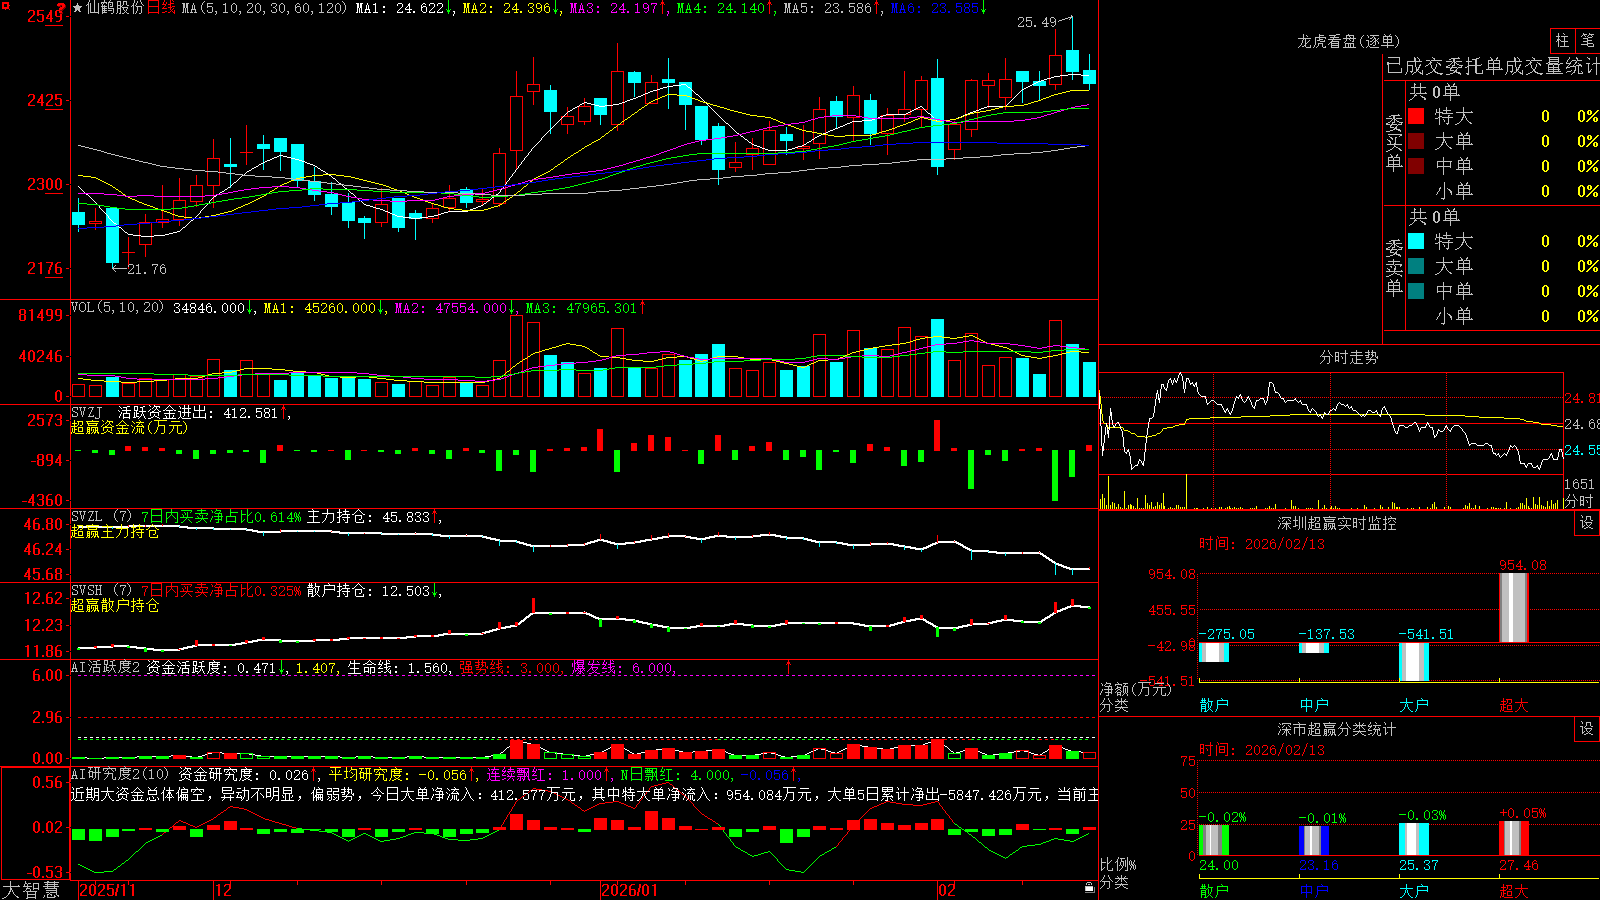This screenshot has width=1600, height=900.
Task: Click the lock icon at the chart's bottom edge
Action: tap(1089, 888)
